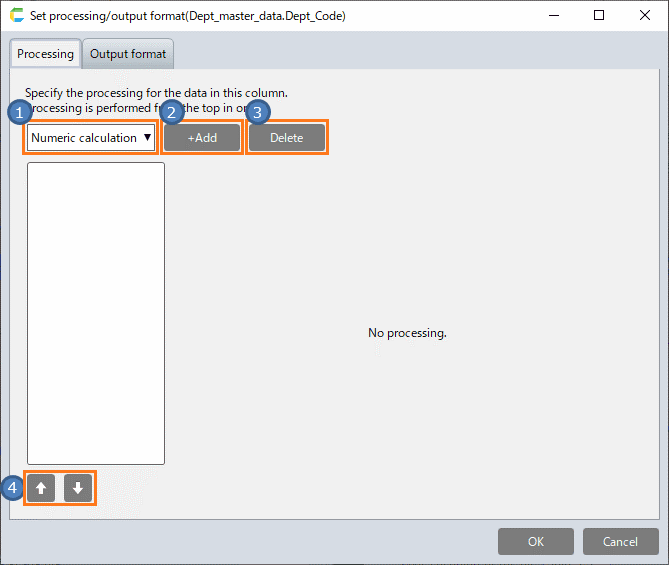This screenshot has width=669, height=565.
Task: Expand the Numeric calculation dropdown
Action: coord(91,138)
